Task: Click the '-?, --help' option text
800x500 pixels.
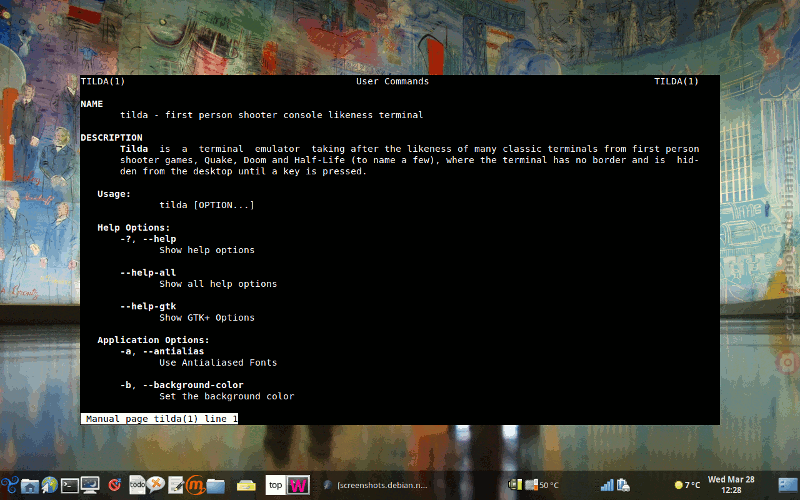Action: coord(148,239)
